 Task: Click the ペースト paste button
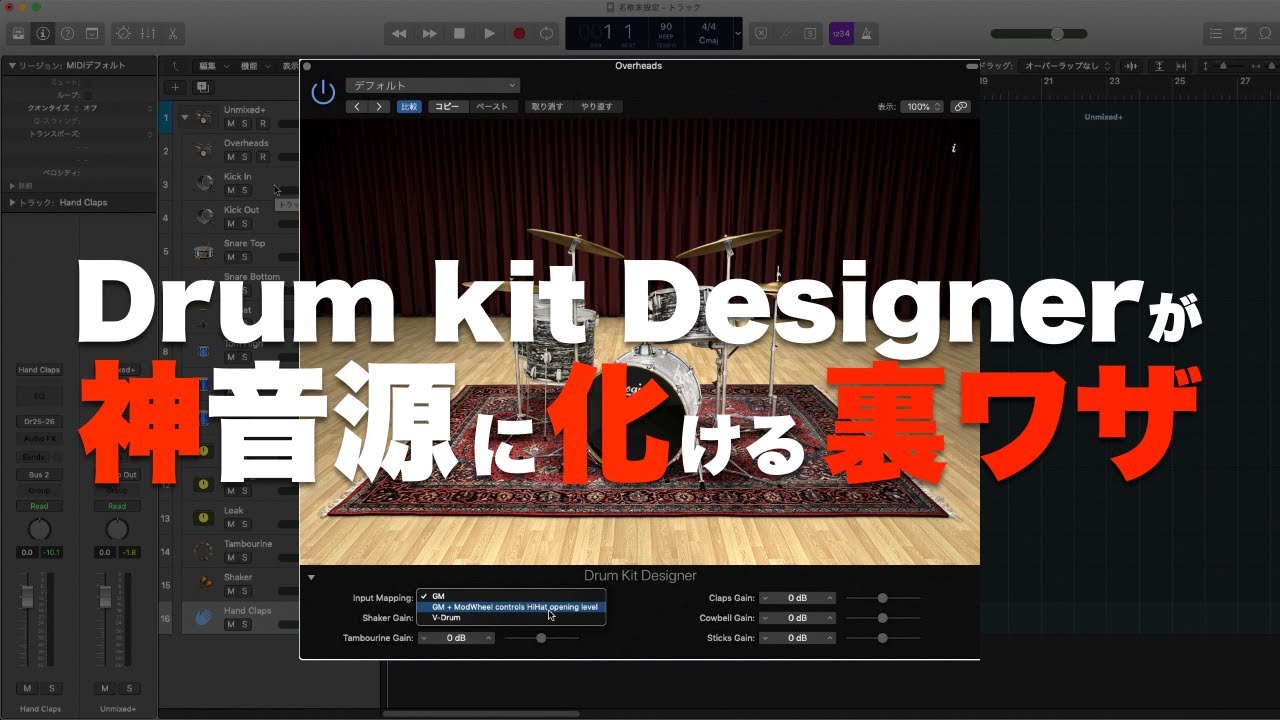492,106
